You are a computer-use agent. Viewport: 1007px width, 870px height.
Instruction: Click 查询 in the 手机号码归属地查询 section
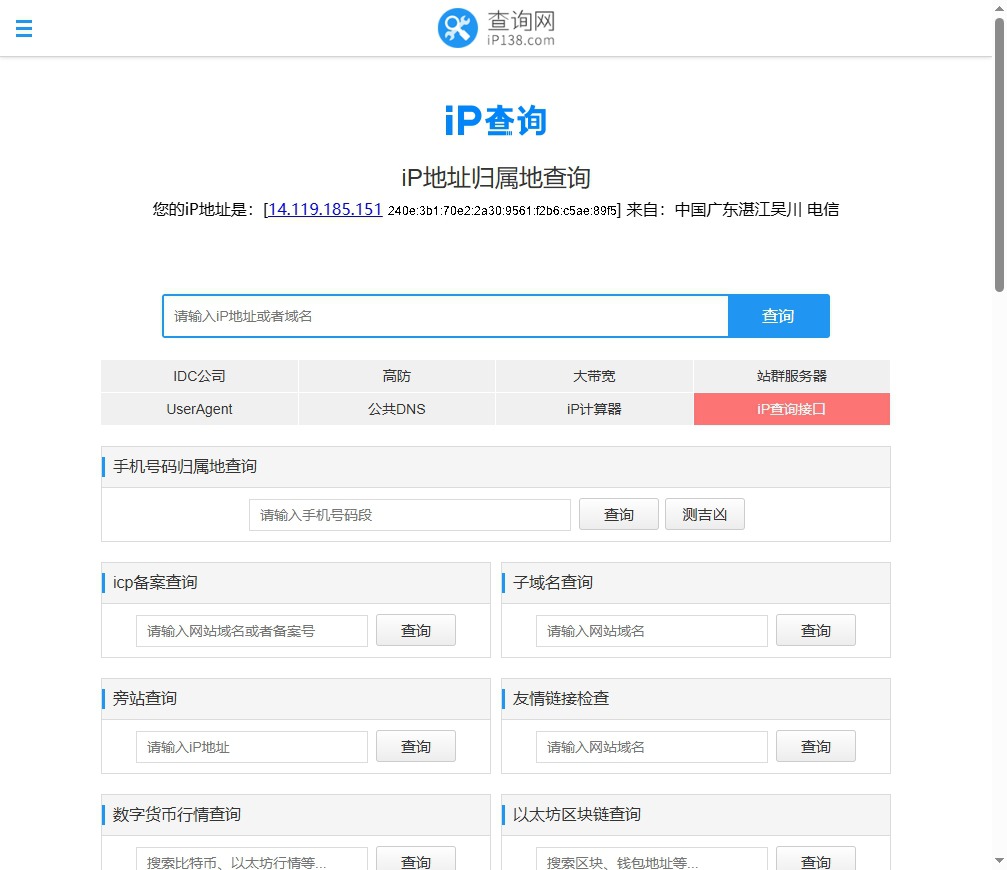[x=618, y=514]
